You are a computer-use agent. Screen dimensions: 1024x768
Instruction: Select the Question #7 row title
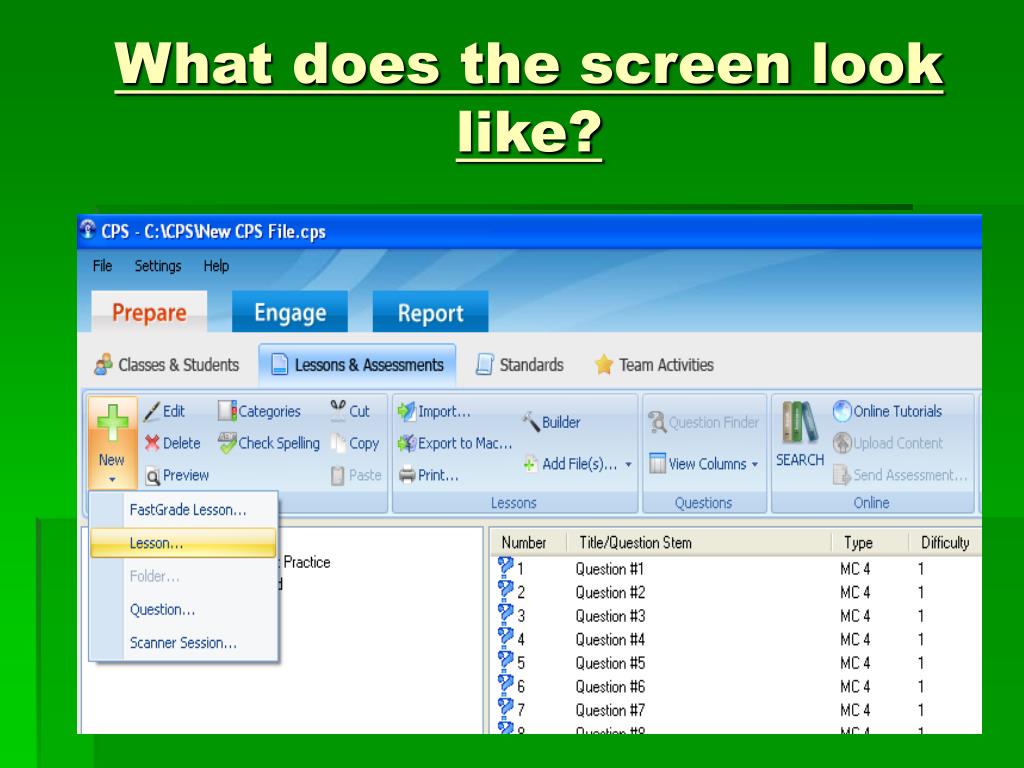pos(610,710)
